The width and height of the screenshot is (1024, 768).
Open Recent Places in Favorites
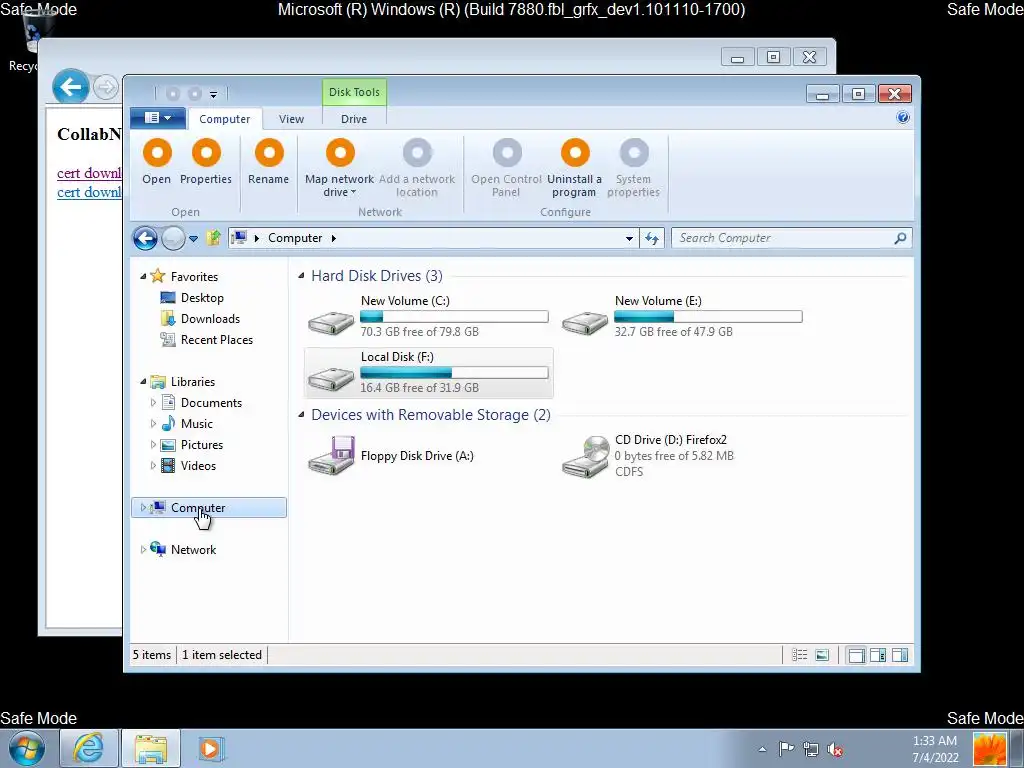[216, 340]
